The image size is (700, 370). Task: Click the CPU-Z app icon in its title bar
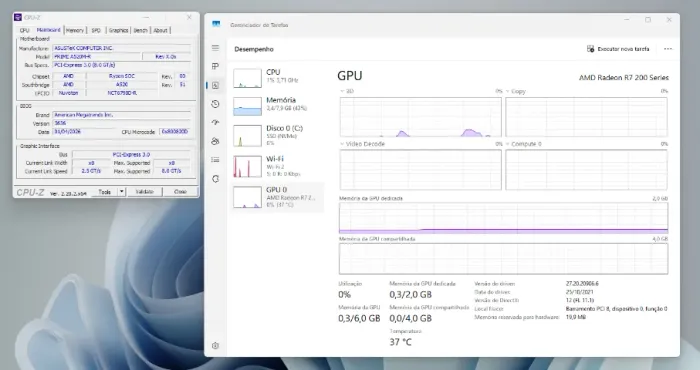(x=18, y=17)
